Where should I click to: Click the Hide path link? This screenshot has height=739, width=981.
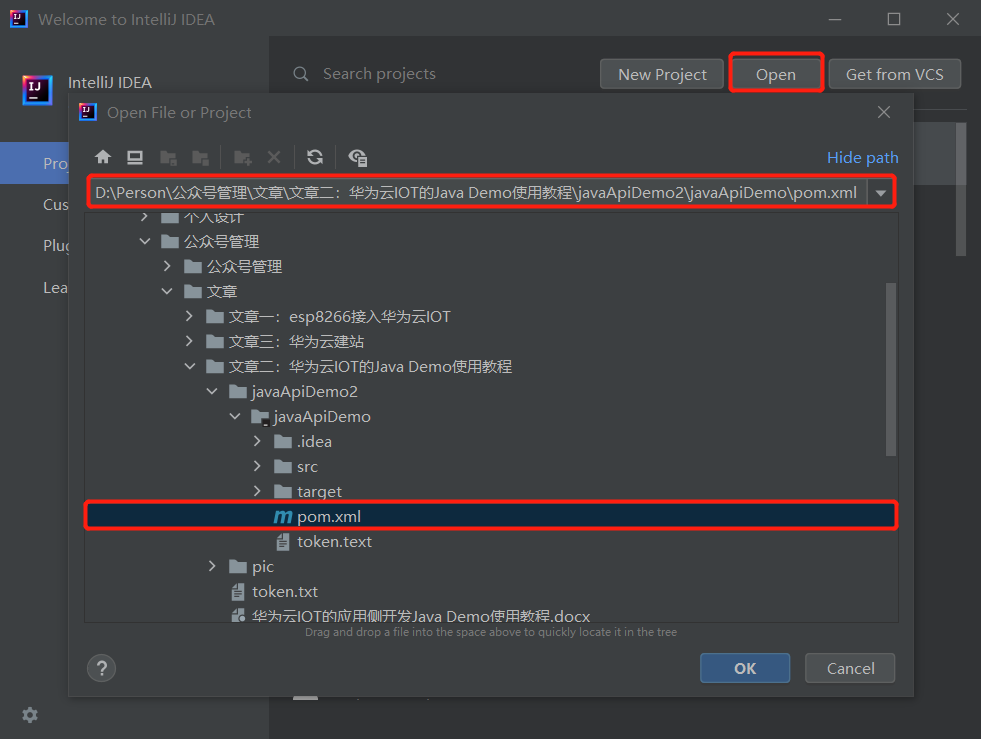[x=862, y=158]
